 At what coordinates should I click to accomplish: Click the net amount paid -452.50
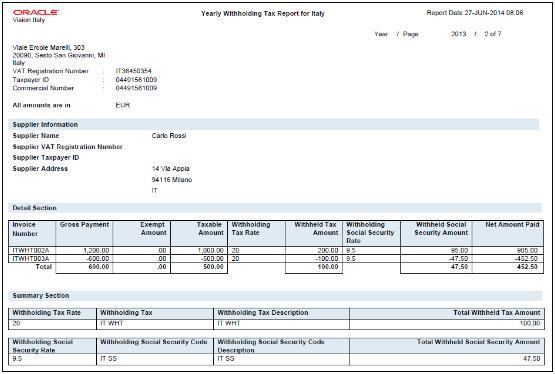[526, 259]
